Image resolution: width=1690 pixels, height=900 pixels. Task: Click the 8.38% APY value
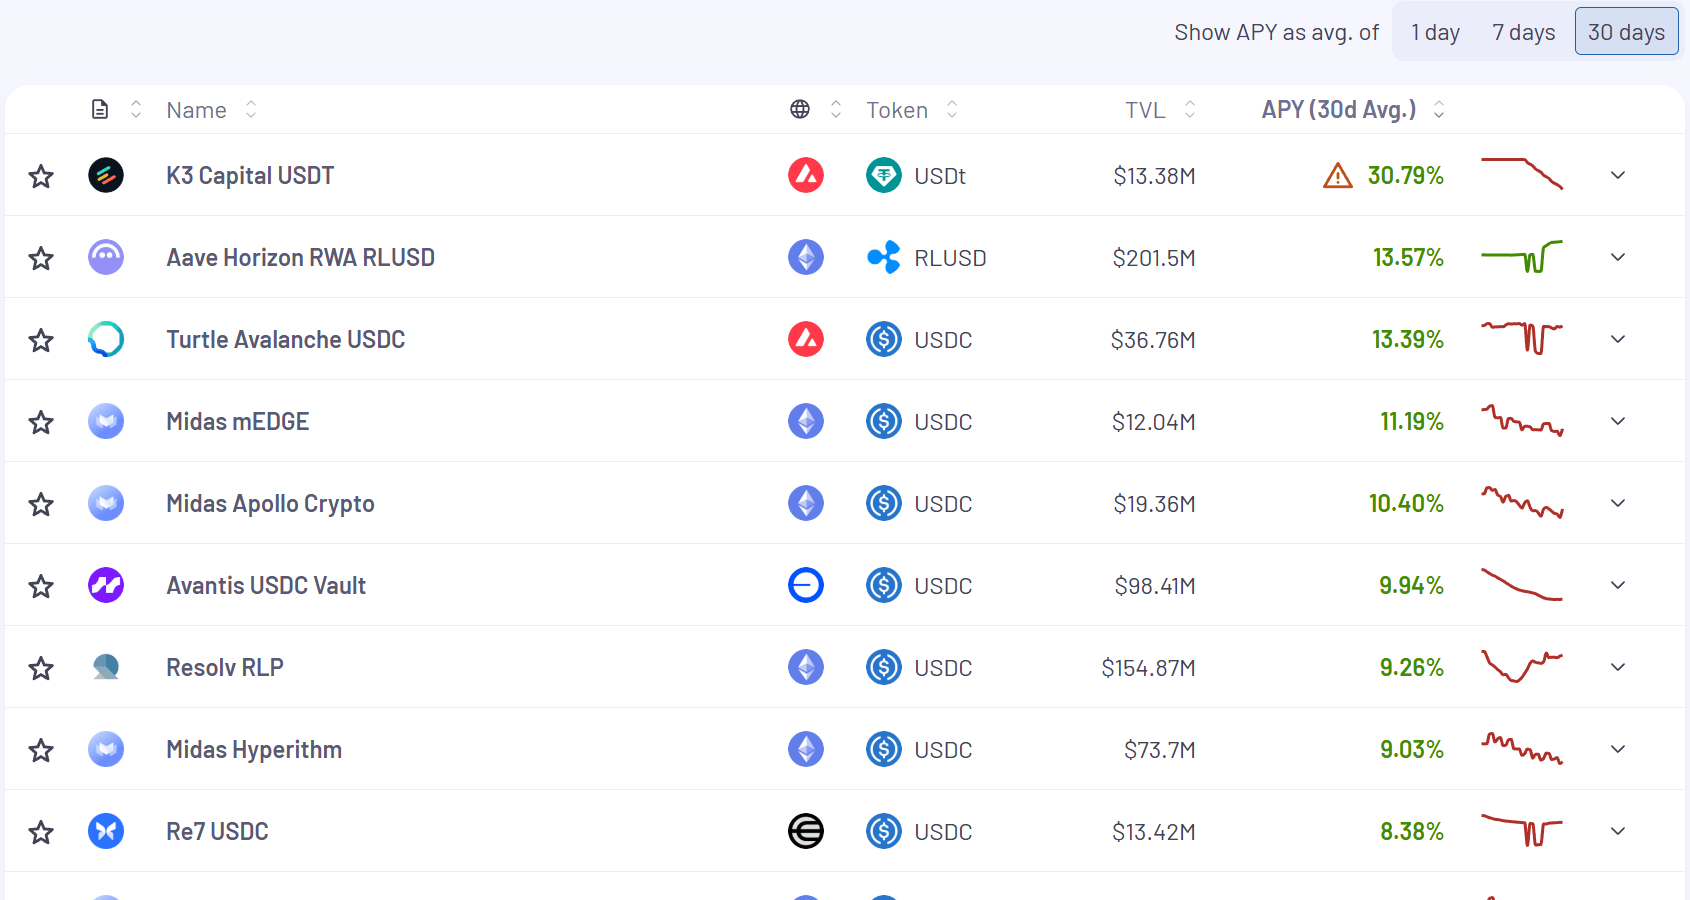point(1412,832)
